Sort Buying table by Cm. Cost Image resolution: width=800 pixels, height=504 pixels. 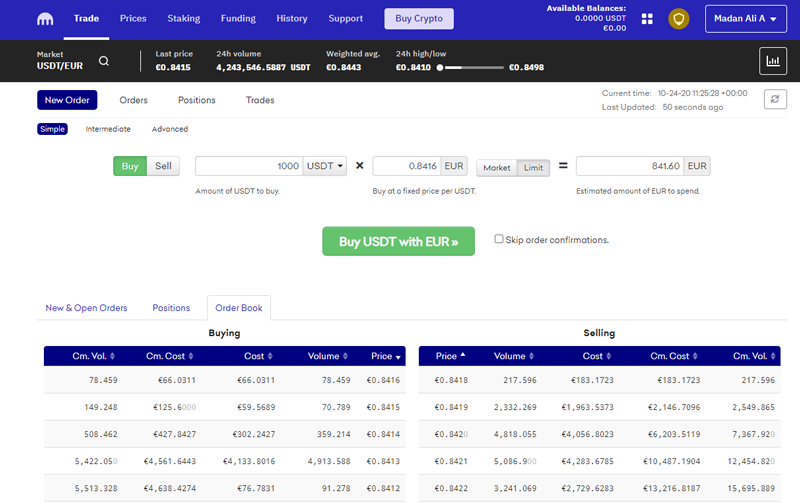(x=169, y=356)
